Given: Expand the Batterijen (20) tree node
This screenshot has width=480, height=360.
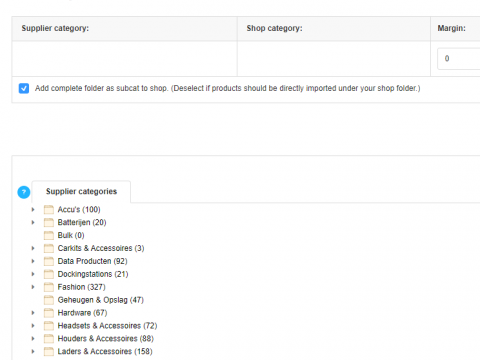Looking at the screenshot, I should click(33, 222).
